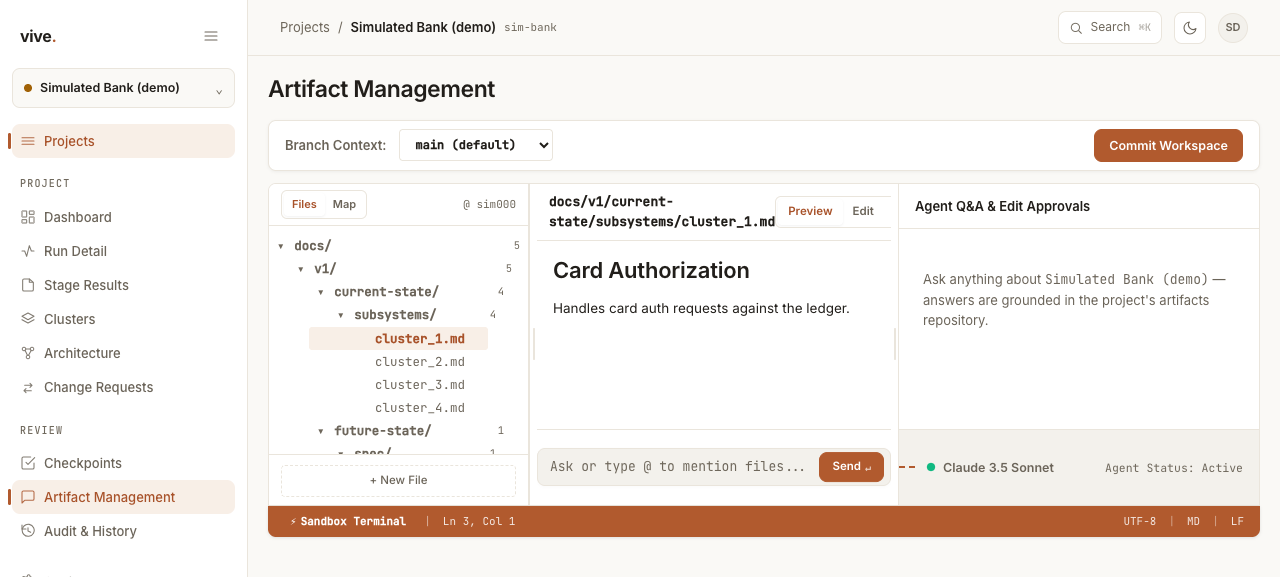Click the MD language indicator
The image size is (1280, 577).
point(1193,521)
